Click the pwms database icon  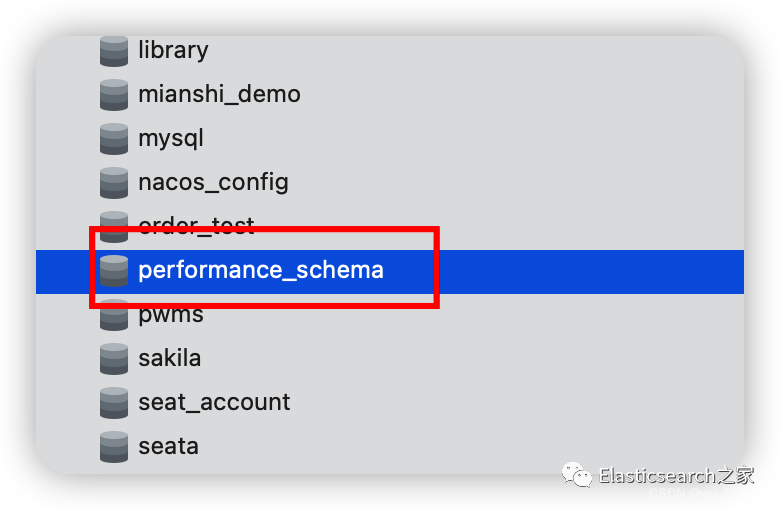(114, 316)
